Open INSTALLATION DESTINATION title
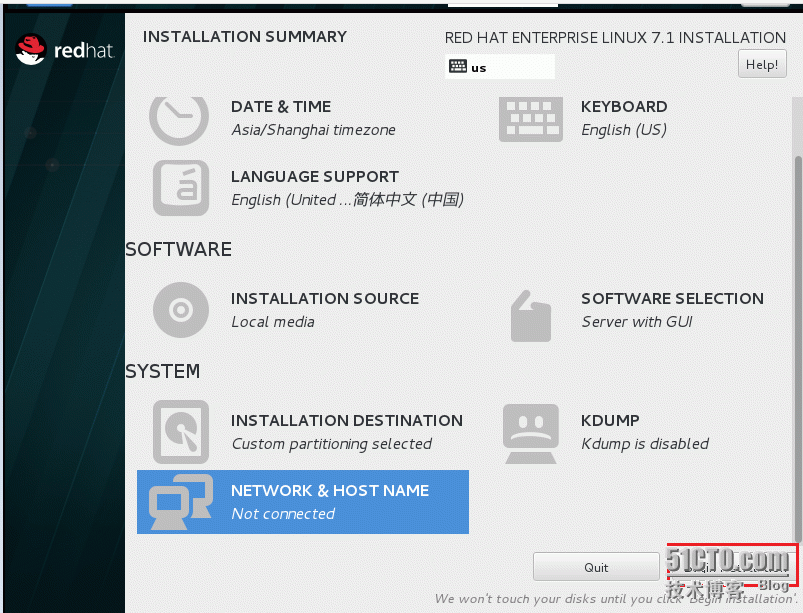 coord(347,420)
